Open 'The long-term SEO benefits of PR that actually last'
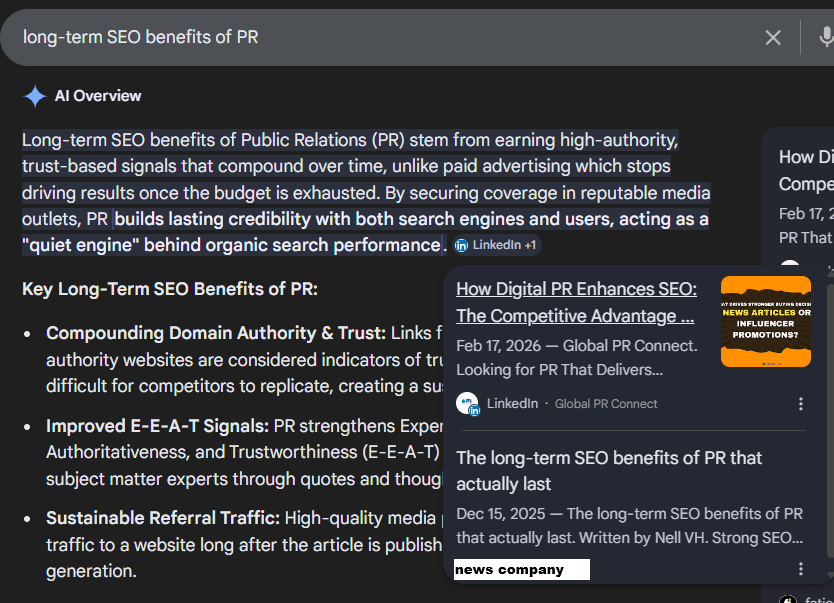 coord(609,470)
